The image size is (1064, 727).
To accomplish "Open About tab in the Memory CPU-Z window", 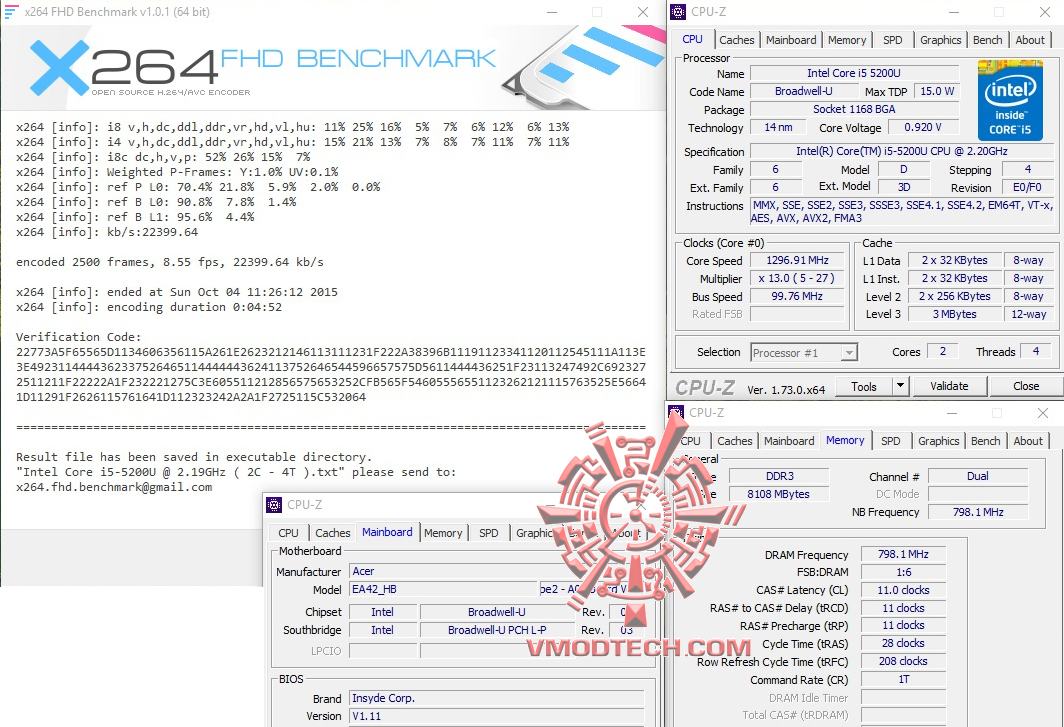I will (x=1028, y=441).
